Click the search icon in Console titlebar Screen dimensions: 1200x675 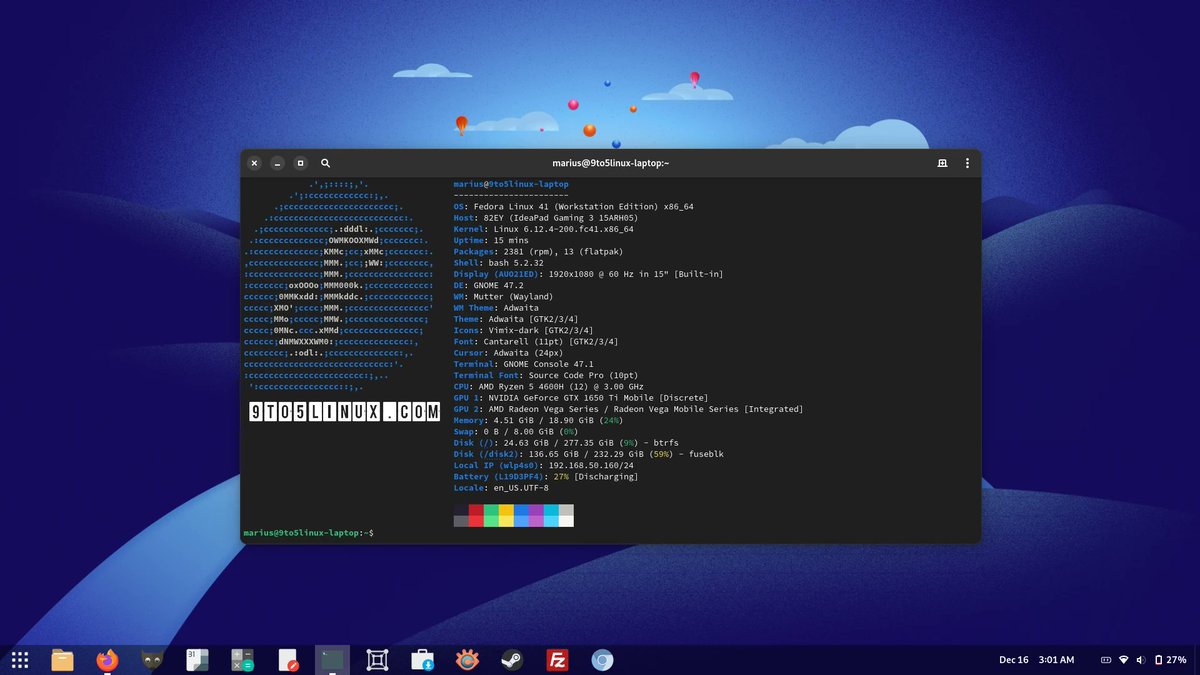[x=325, y=162]
